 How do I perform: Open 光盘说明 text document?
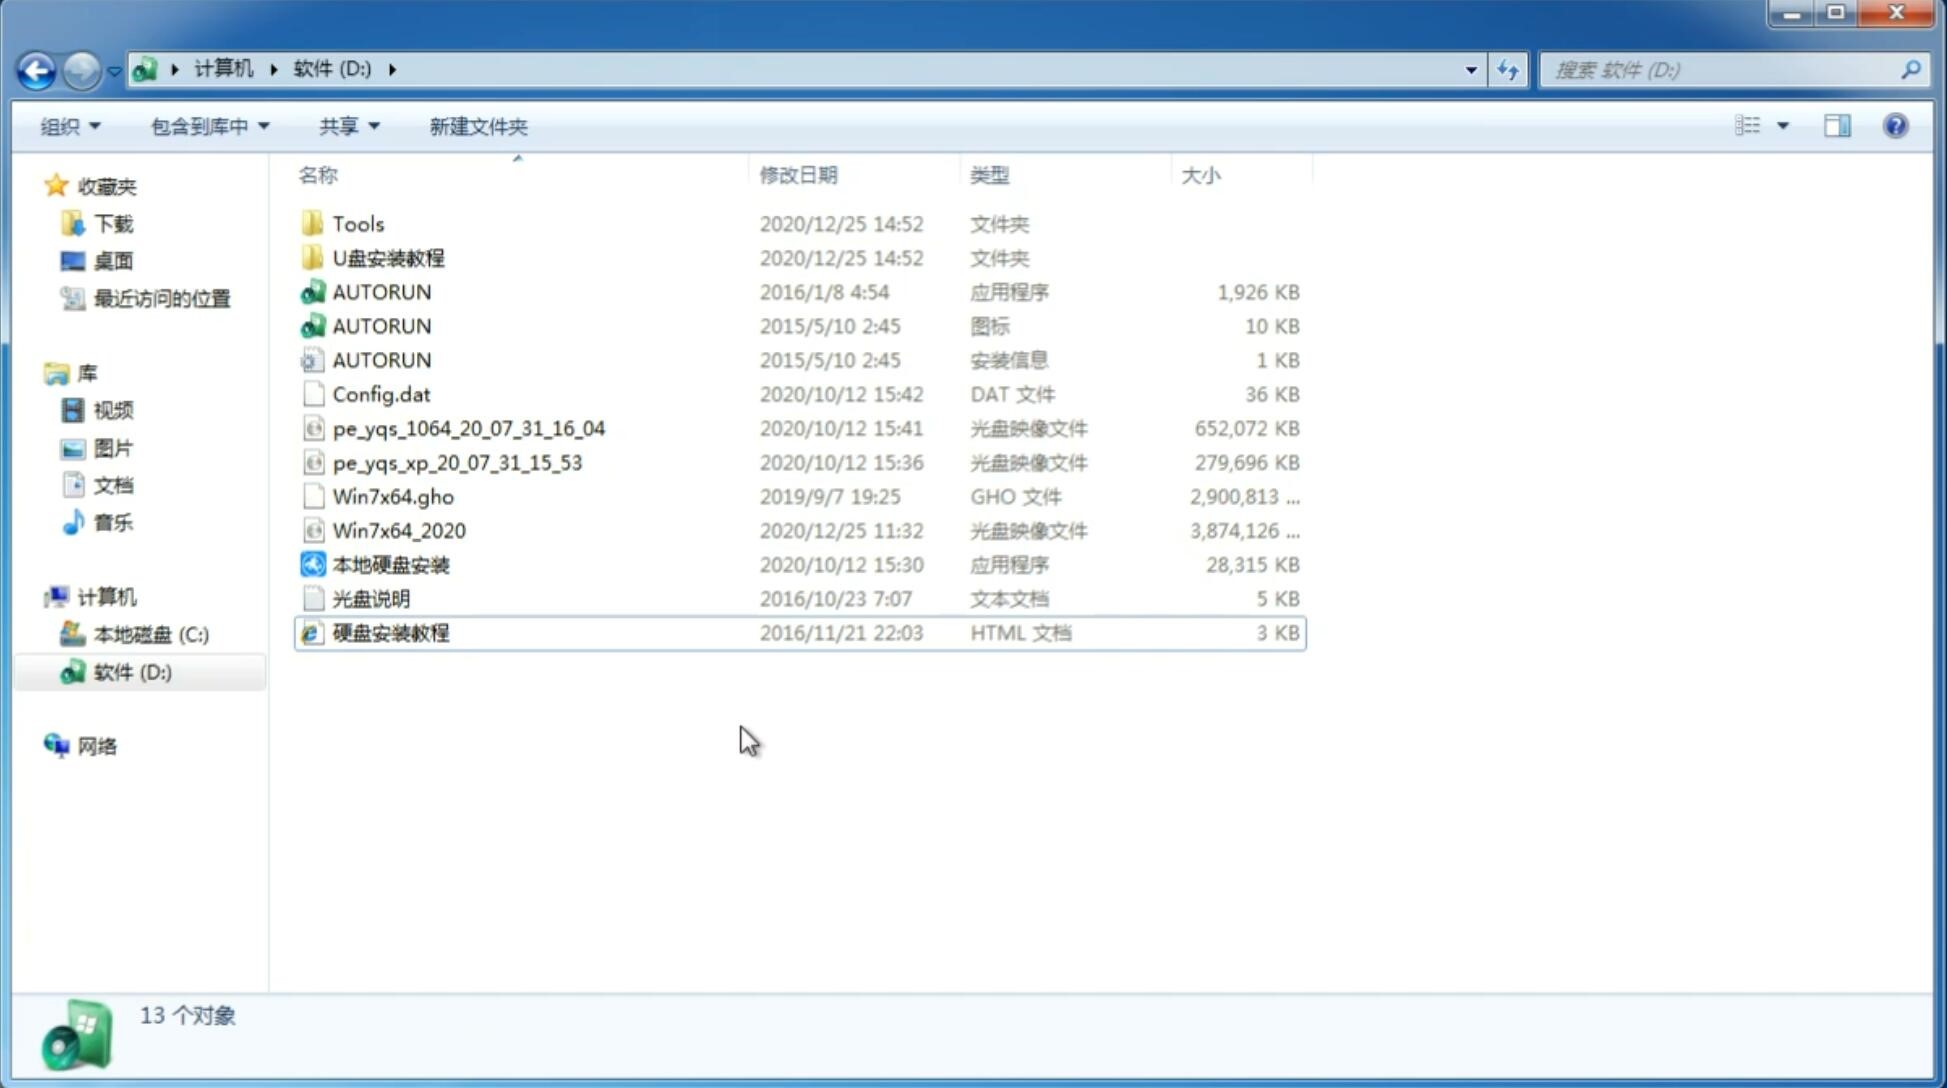pos(370,597)
